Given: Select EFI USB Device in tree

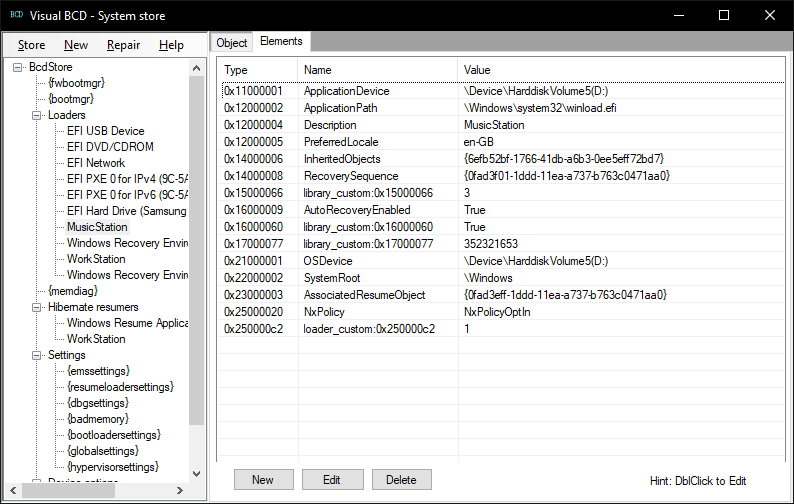Looking at the screenshot, I should (105, 131).
